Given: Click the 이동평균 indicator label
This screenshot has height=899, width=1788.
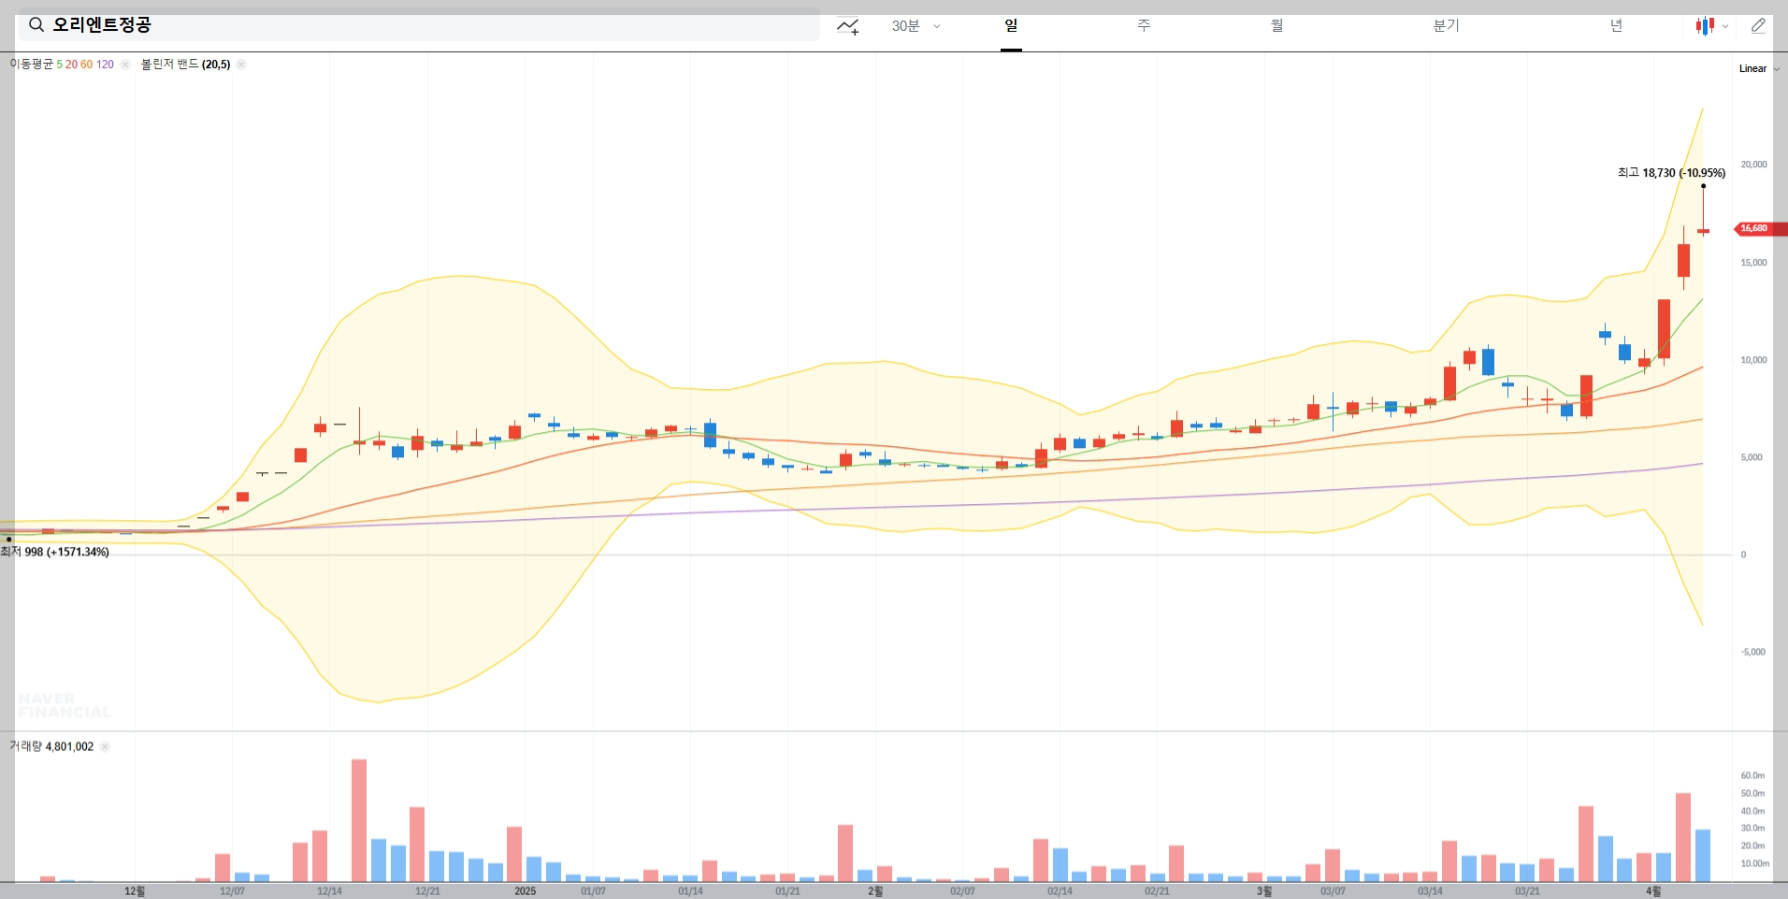Looking at the screenshot, I should [x=31, y=64].
